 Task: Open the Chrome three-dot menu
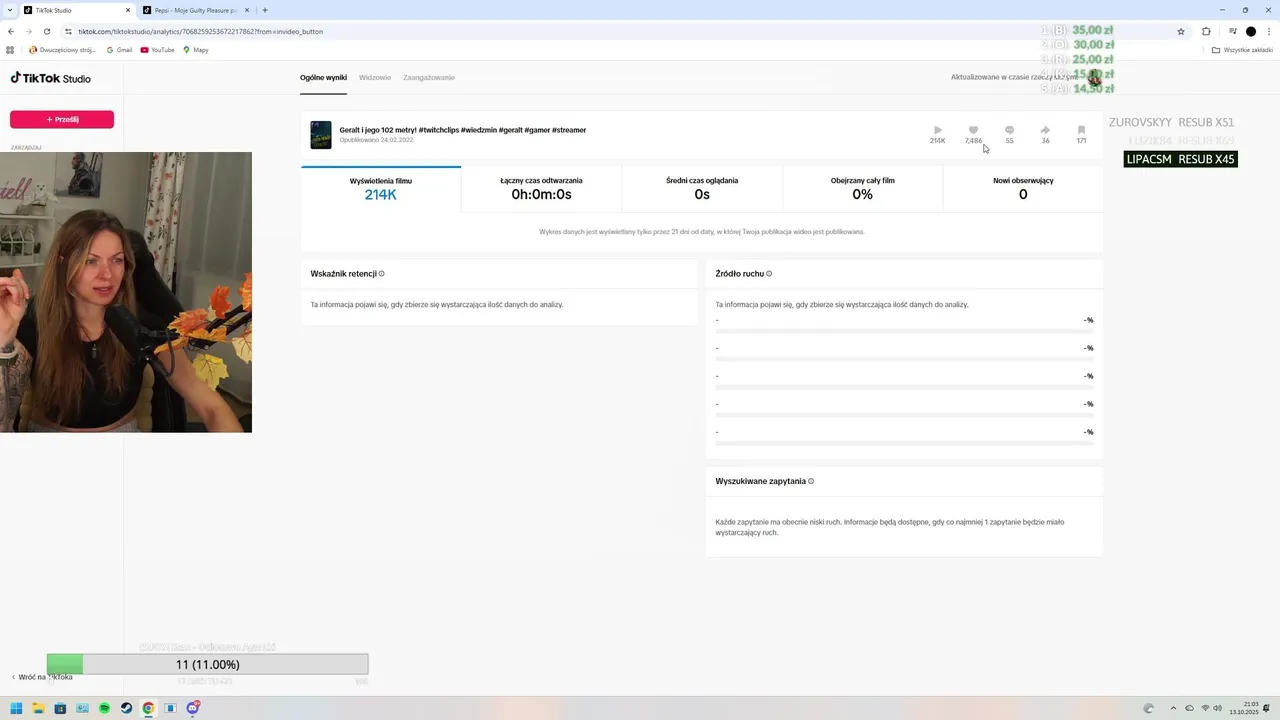point(1269,31)
